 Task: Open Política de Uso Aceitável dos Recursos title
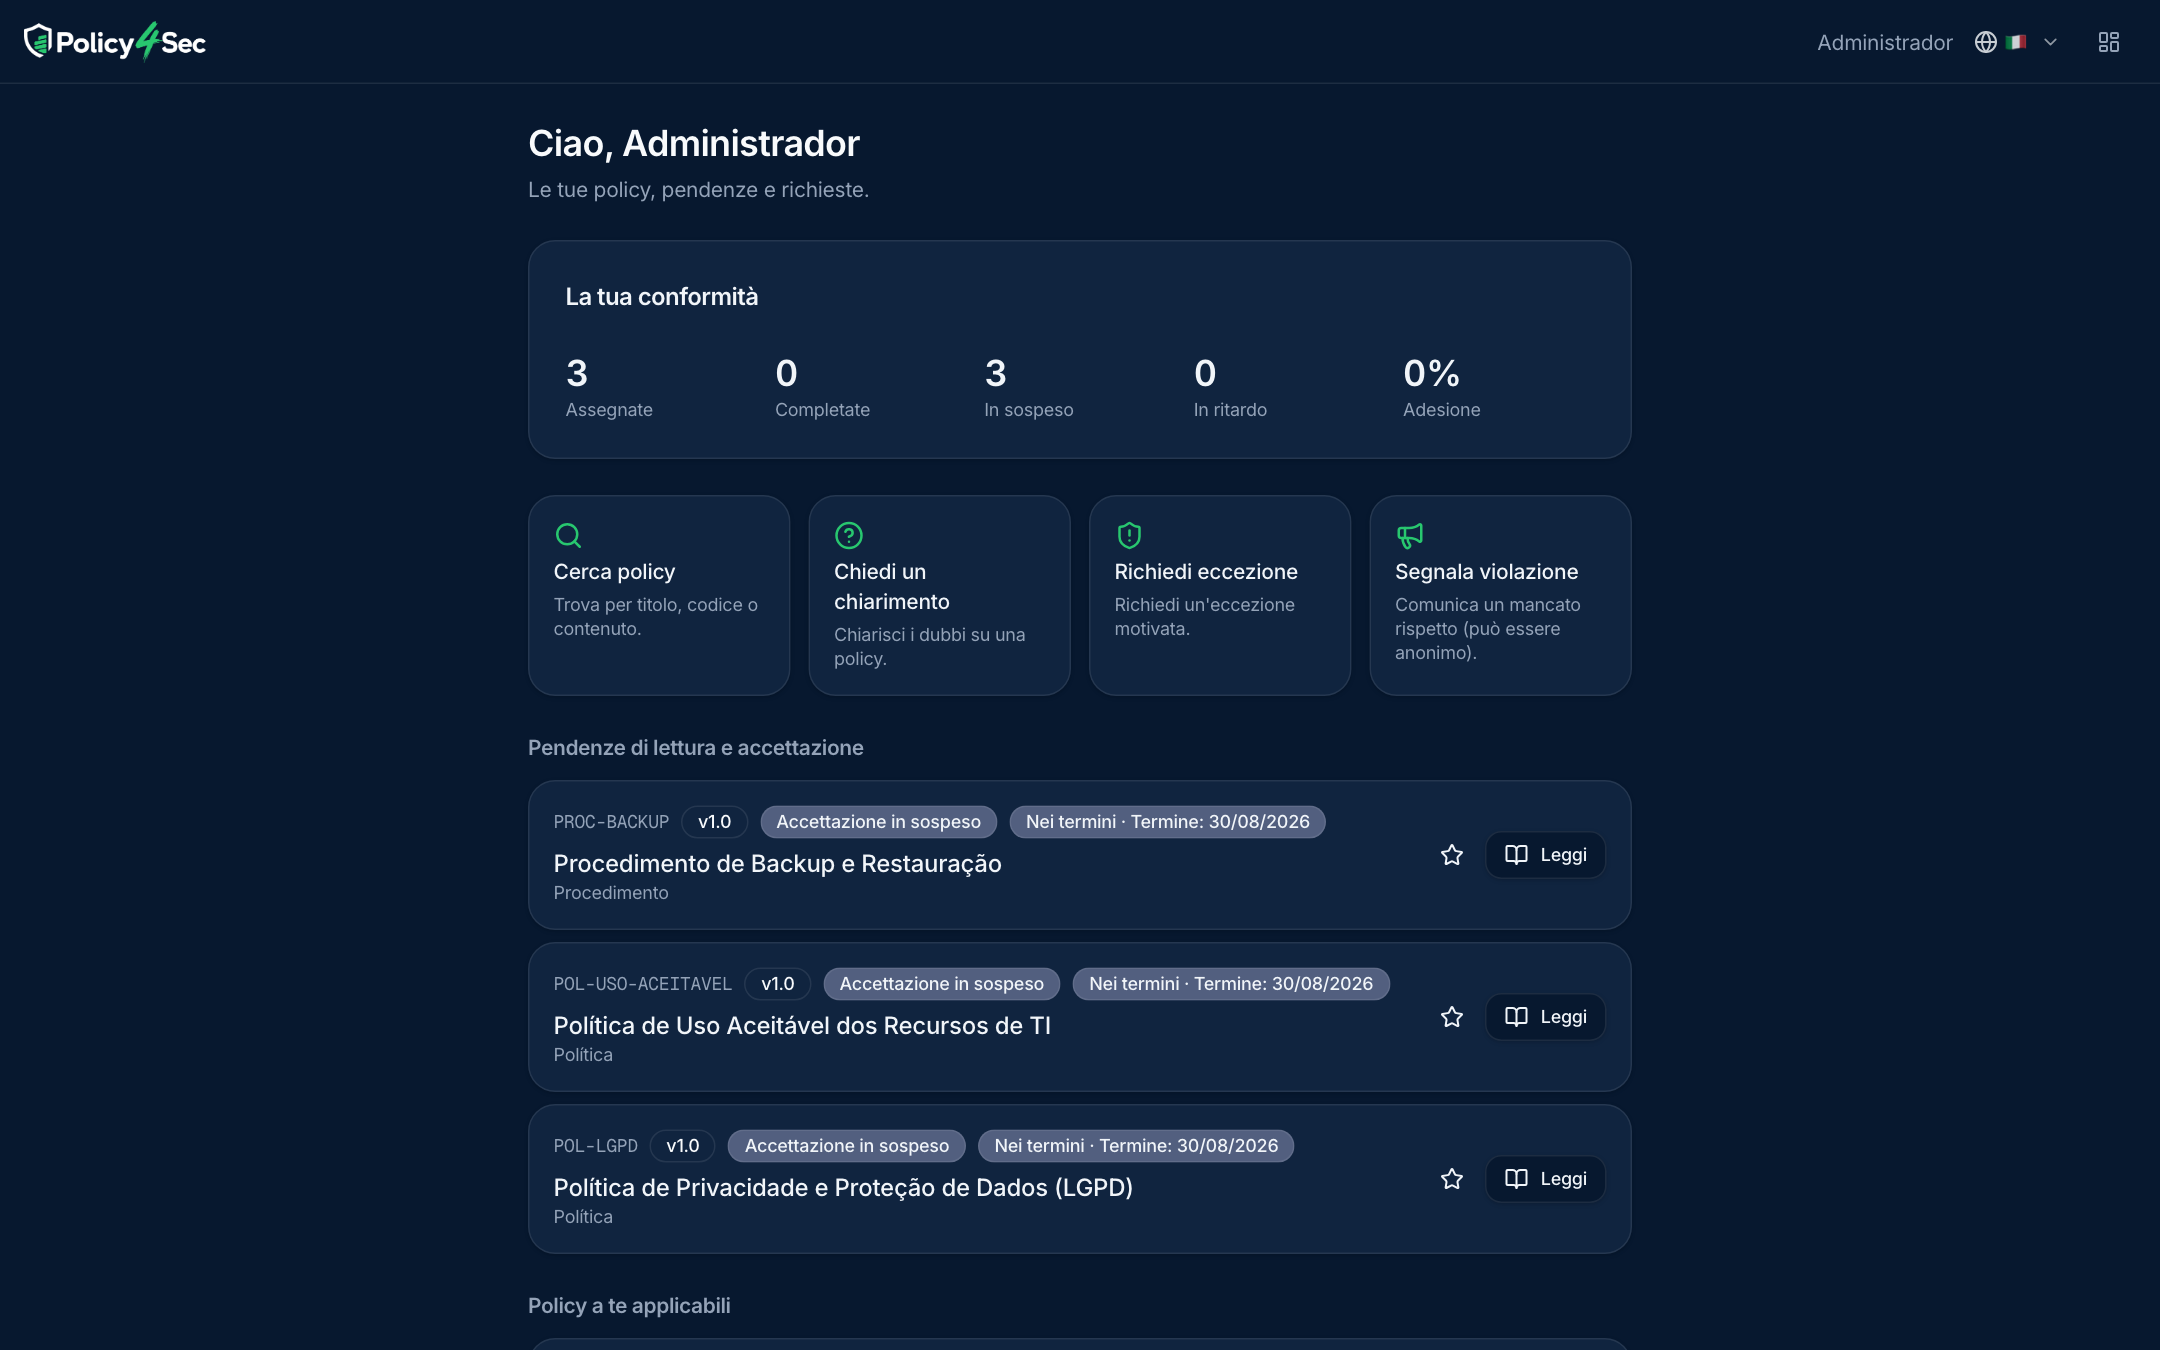click(x=802, y=1026)
